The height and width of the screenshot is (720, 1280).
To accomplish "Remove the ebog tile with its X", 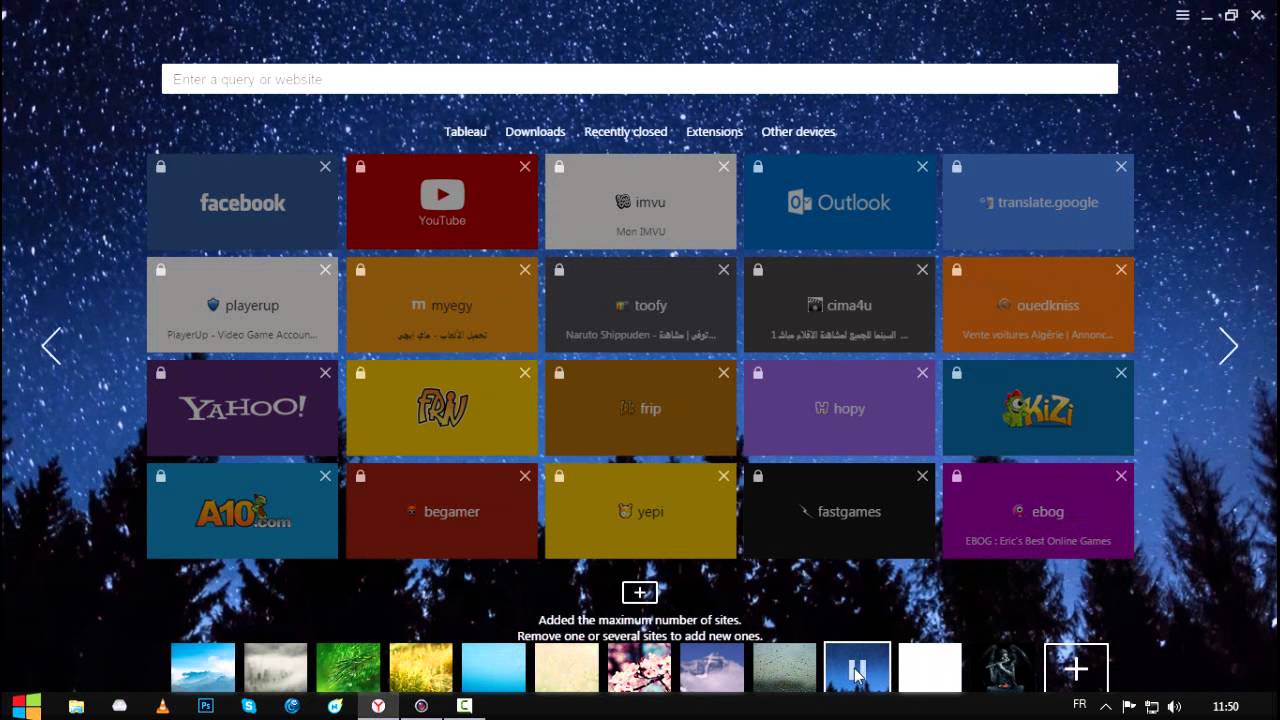I will pos(1121,476).
